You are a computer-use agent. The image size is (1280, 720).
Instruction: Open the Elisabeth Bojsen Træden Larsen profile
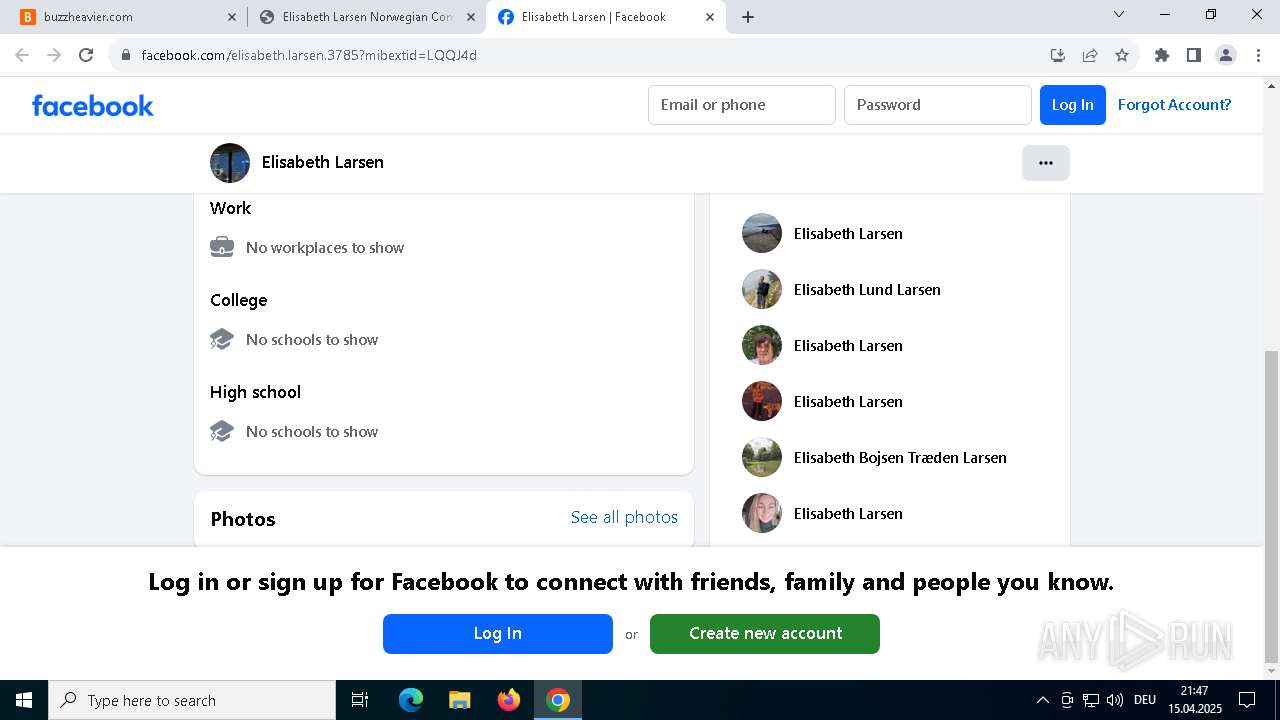point(900,458)
